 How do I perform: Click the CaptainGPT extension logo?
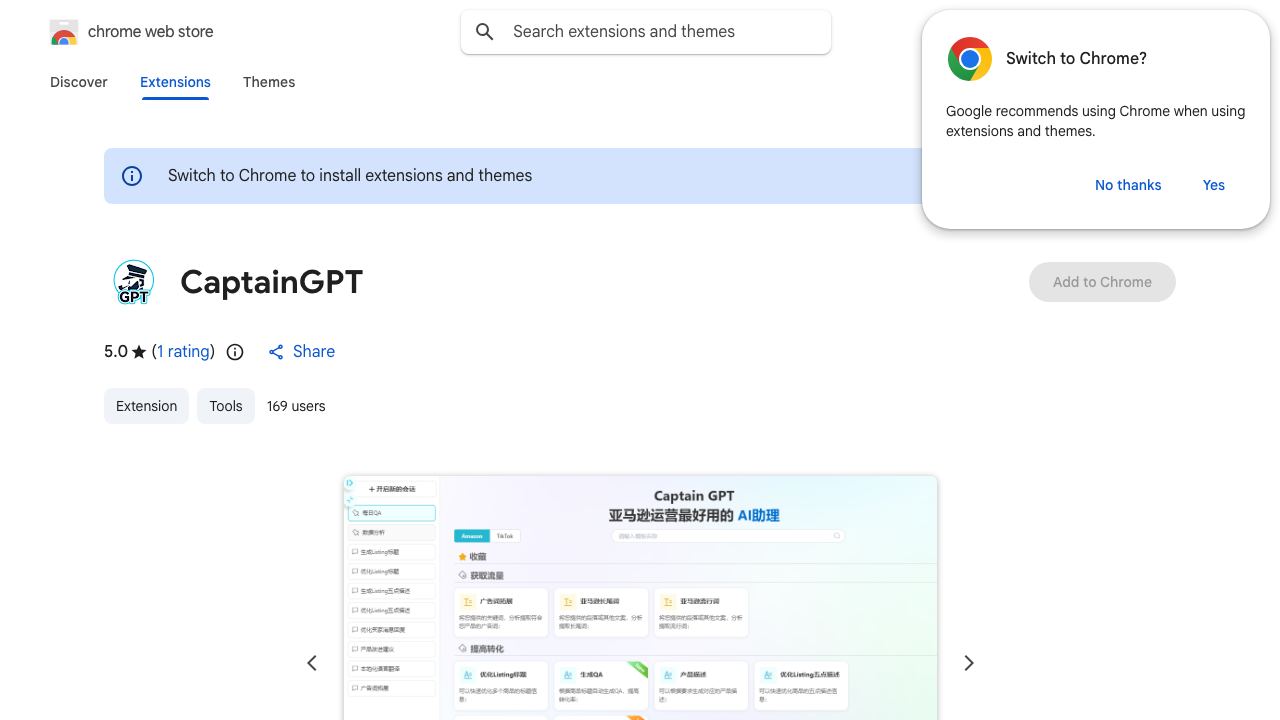(x=134, y=282)
